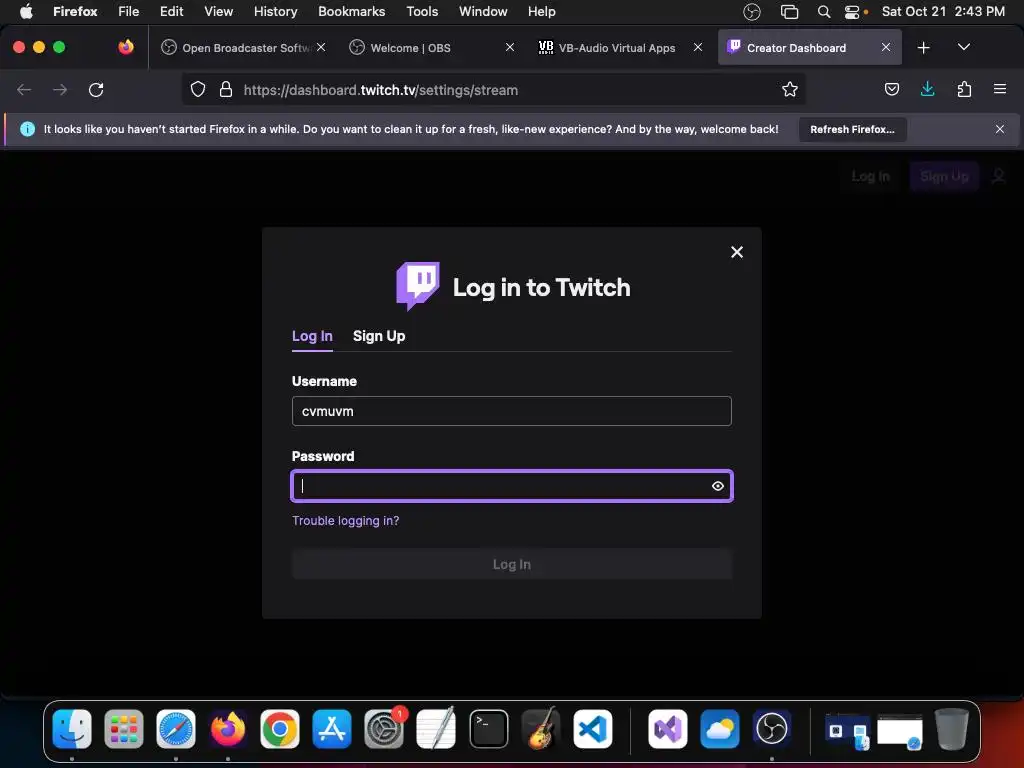
Task: Open the Edit menu
Action: coord(171,11)
